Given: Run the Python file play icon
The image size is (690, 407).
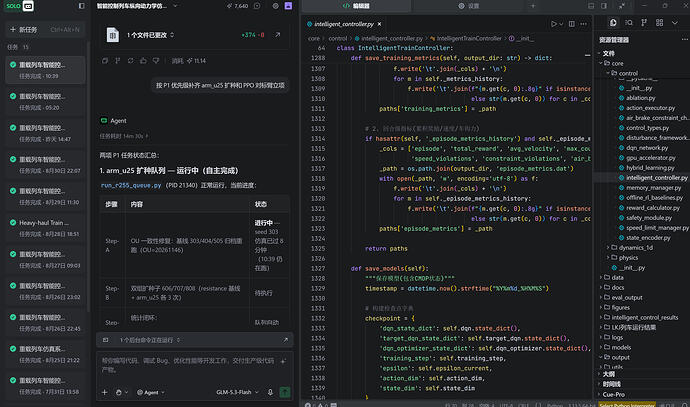Looking at the screenshot, I should tap(554, 24).
